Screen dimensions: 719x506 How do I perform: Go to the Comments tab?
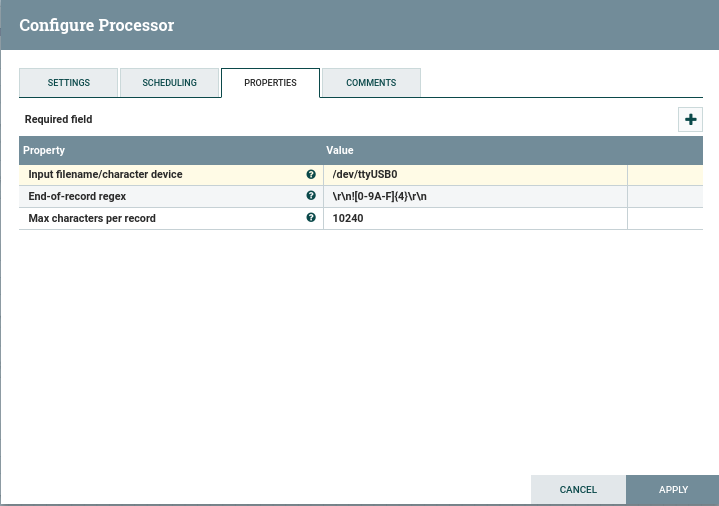[x=371, y=83]
